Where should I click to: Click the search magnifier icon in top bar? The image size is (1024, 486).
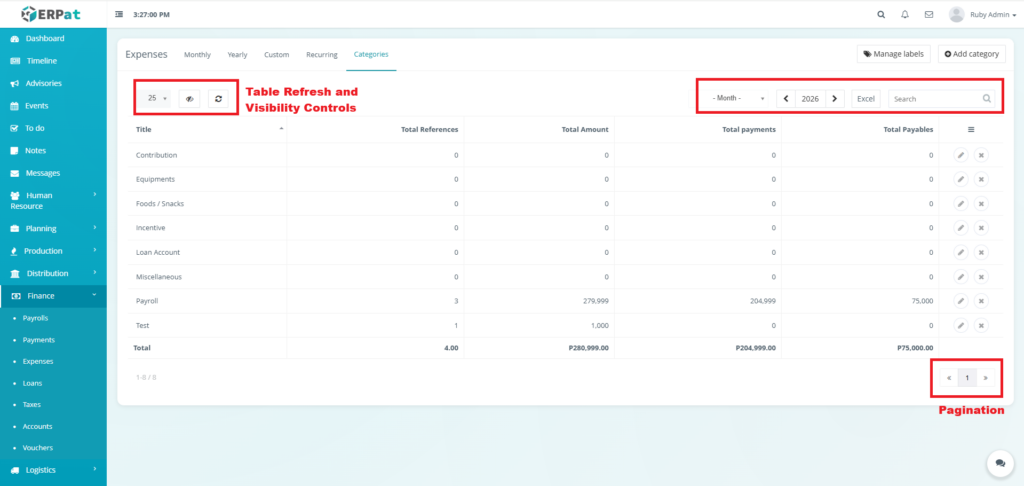(881, 15)
